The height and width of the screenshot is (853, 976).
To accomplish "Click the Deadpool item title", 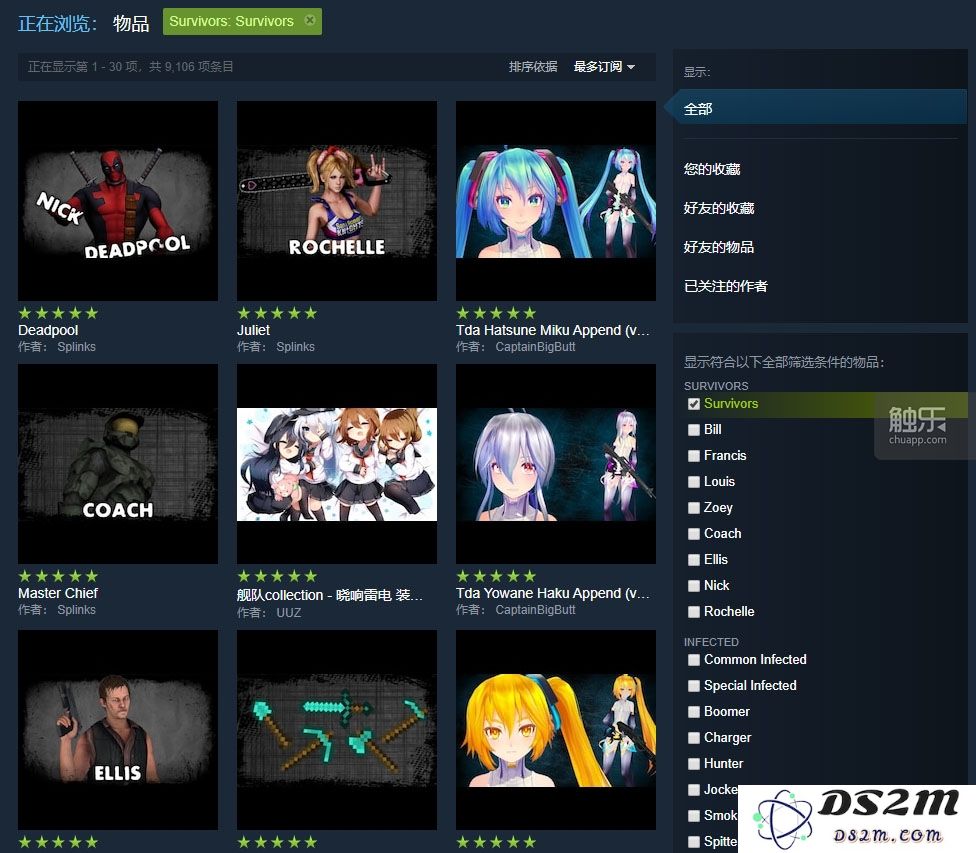I will point(48,330).
